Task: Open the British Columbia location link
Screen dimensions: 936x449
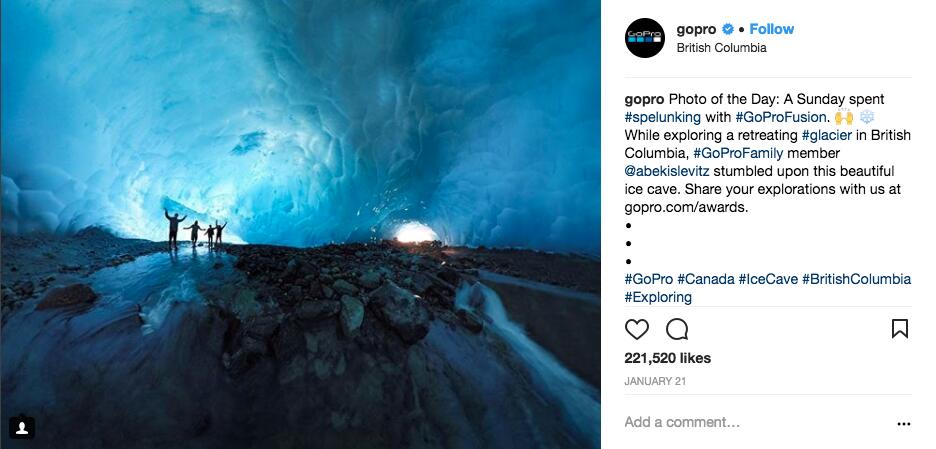Action: tap(721, 48)
